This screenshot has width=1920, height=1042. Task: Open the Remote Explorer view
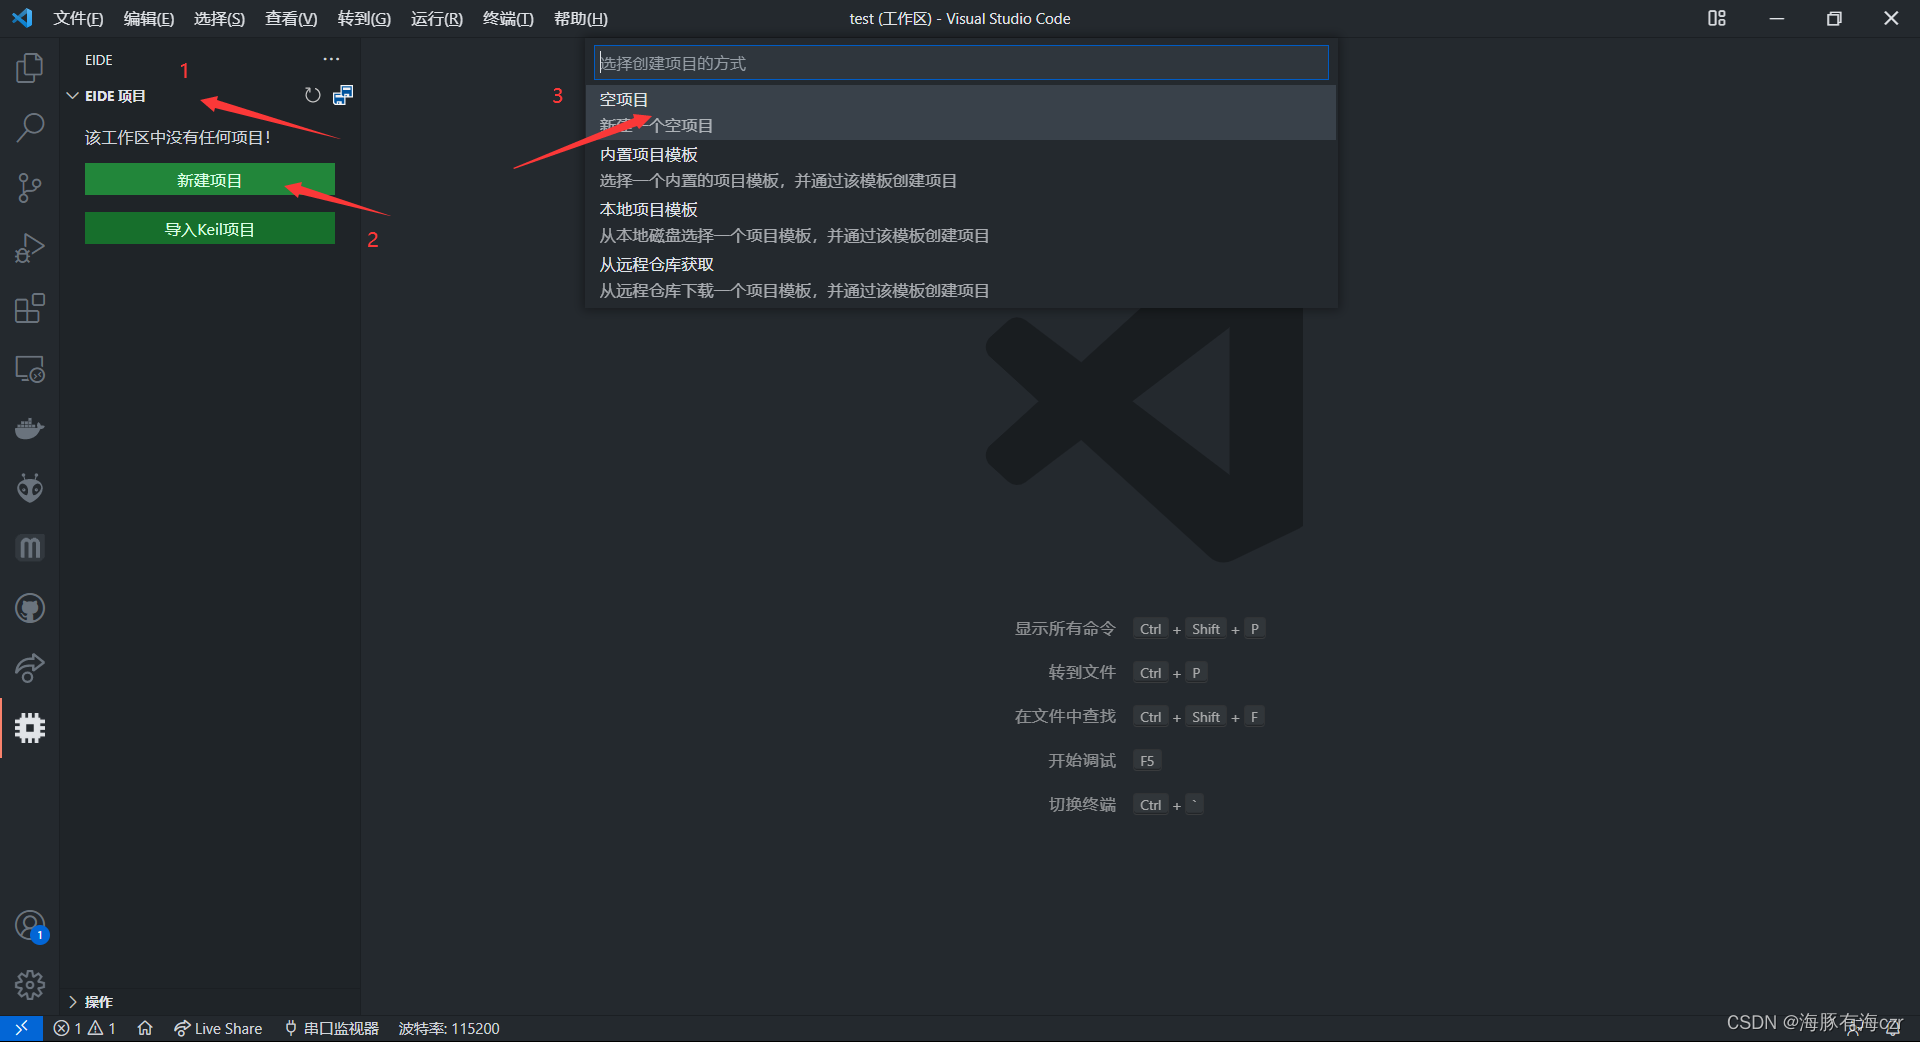point(30,368)
